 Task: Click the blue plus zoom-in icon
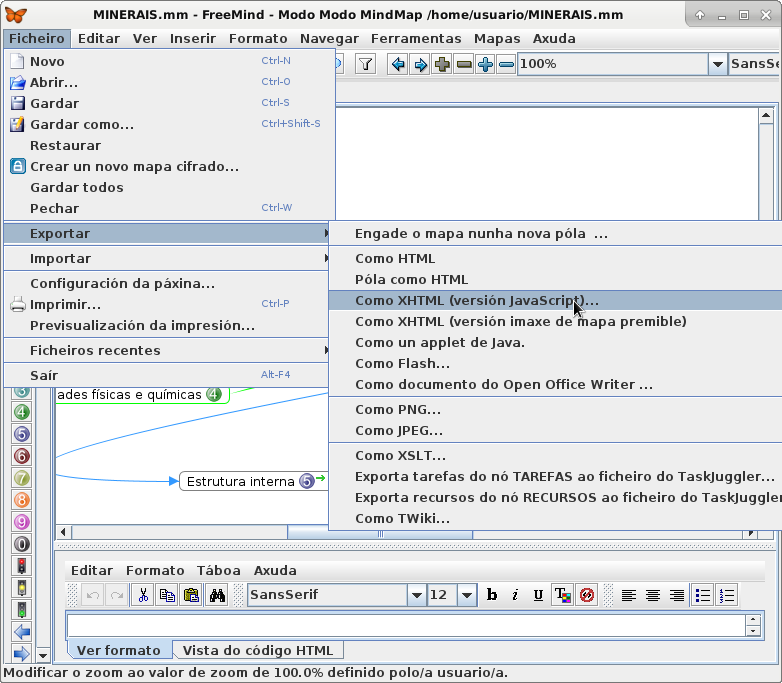click(485, 64)
